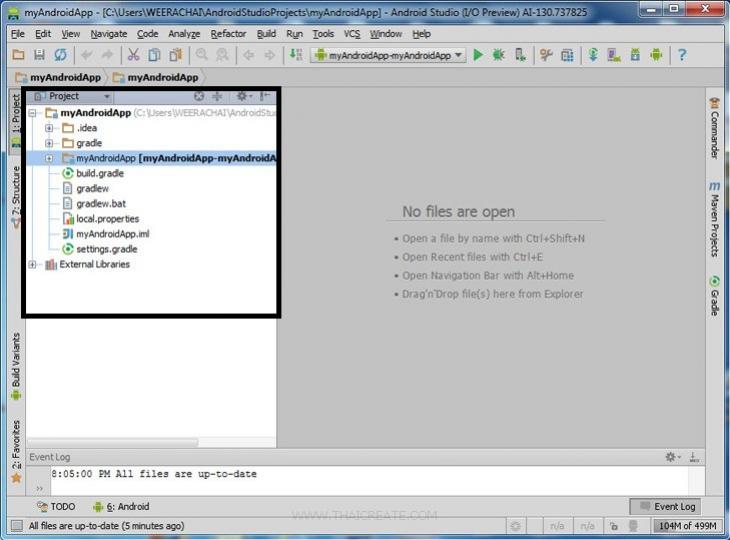Toggle the 1: Project side tab
Viewport: 730px width, 540px height.
[x=15, y=120]
